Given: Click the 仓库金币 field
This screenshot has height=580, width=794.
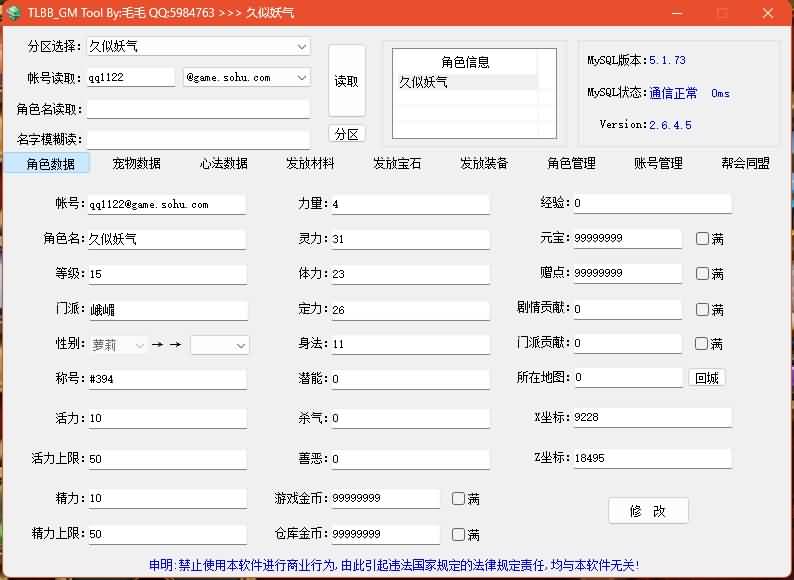Looking at the screenshot, I should 386,534.
